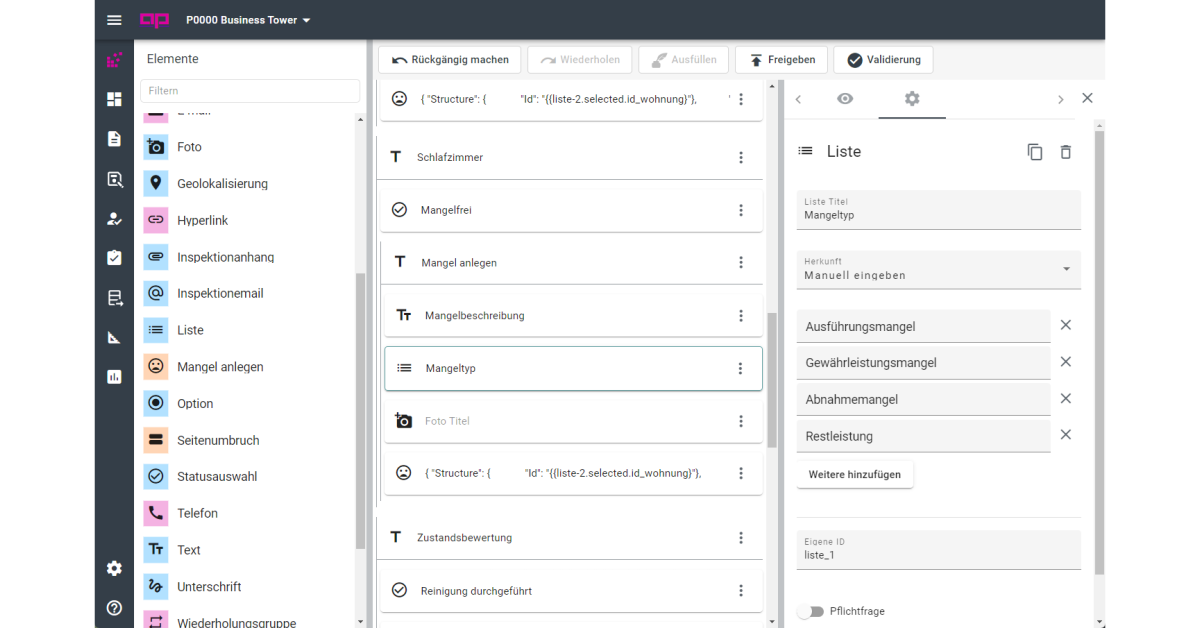Switch to the preview eye tab
The width and height of the screenshot is (1200, 628).
tap(845, 99)
